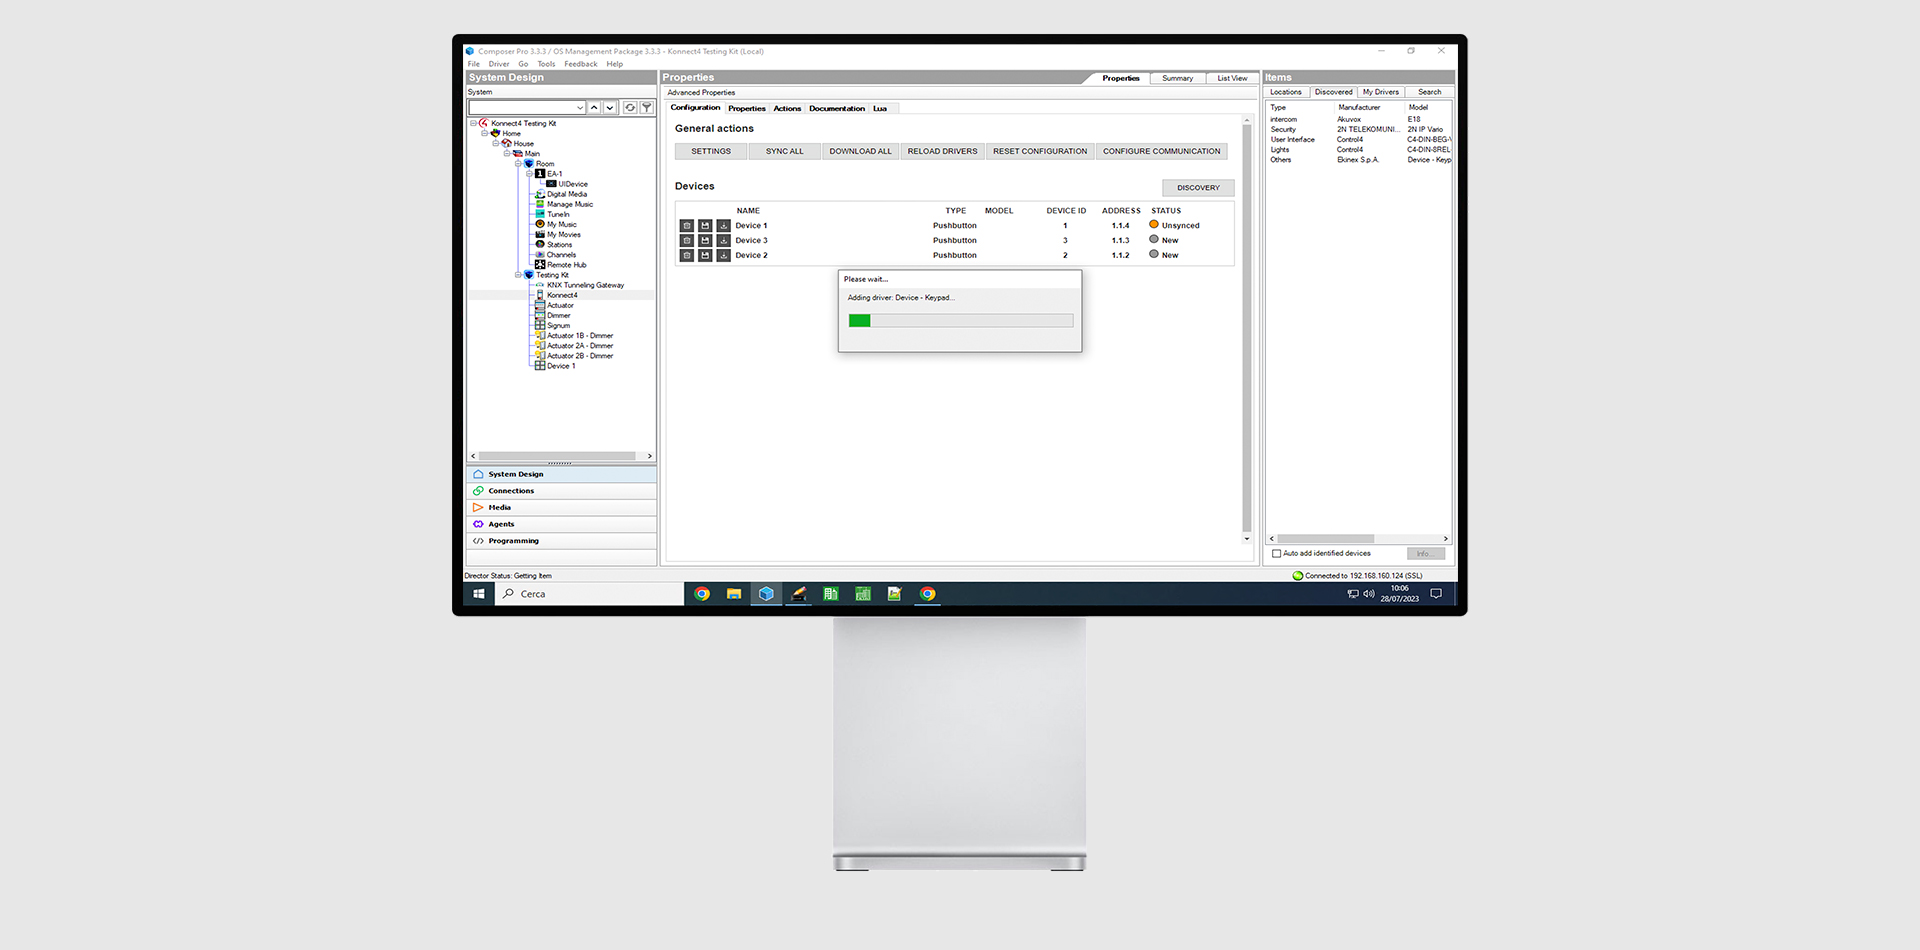The image size is (1920, 950).
Task: Open the Connections view icon
Action: 478,491
